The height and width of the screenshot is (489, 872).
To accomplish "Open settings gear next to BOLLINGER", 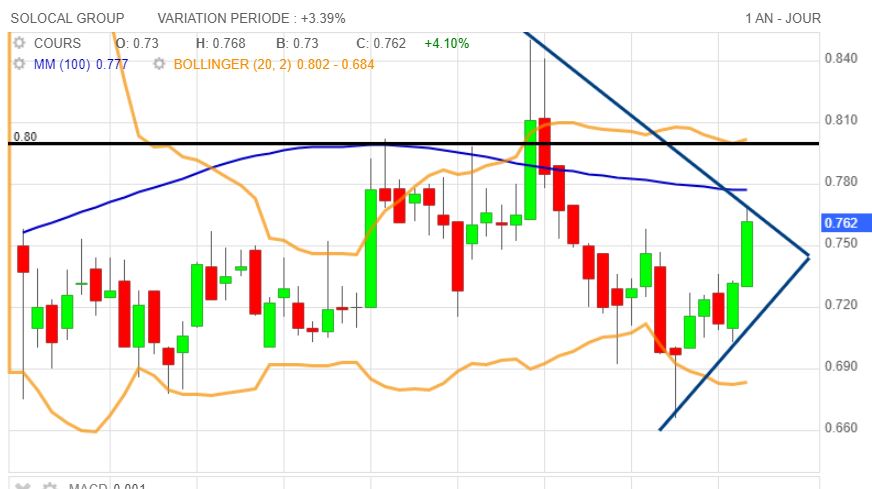I will click(159, 64).
